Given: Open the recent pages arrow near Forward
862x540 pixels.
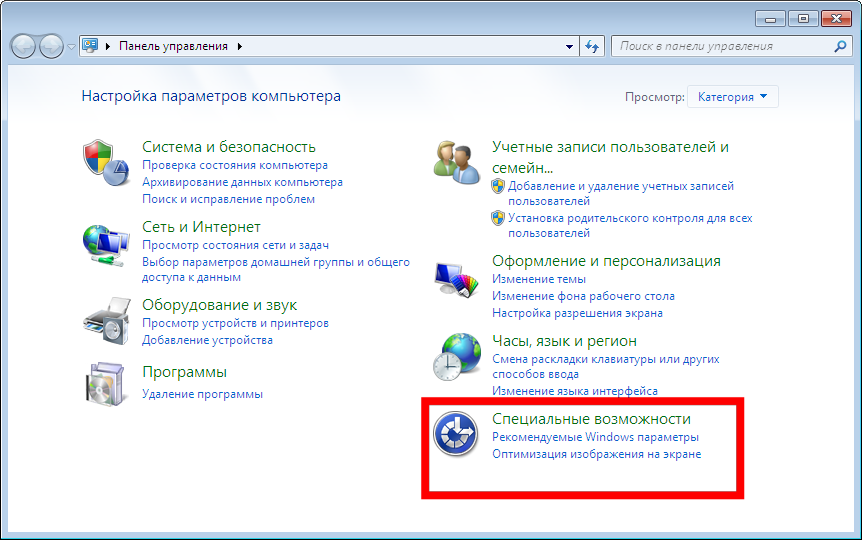Looking at the screenshot, I should point(71,47).
